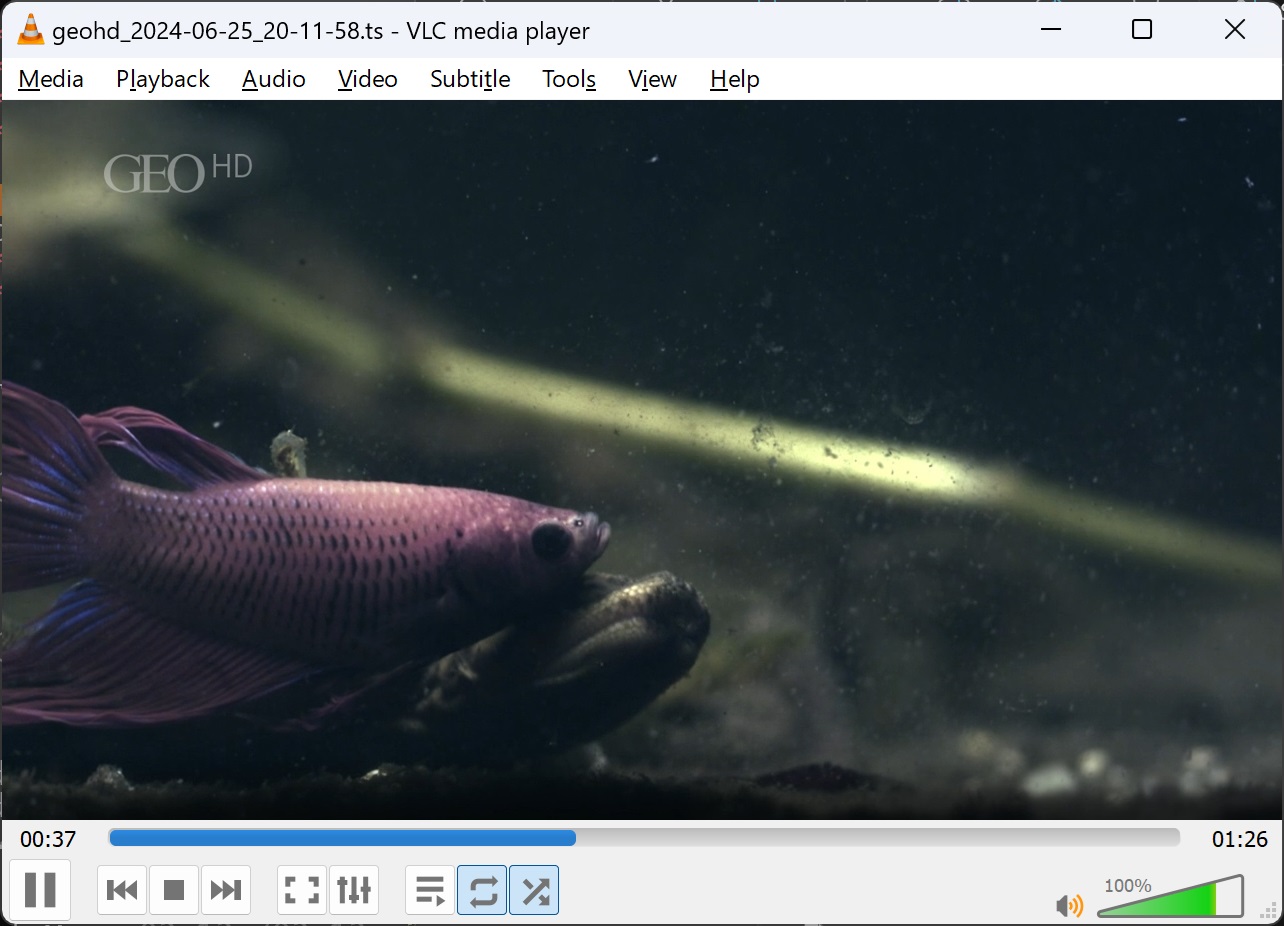
Task: Open the Audio menu
Action: pyautogui.click(x=274, y=79)
